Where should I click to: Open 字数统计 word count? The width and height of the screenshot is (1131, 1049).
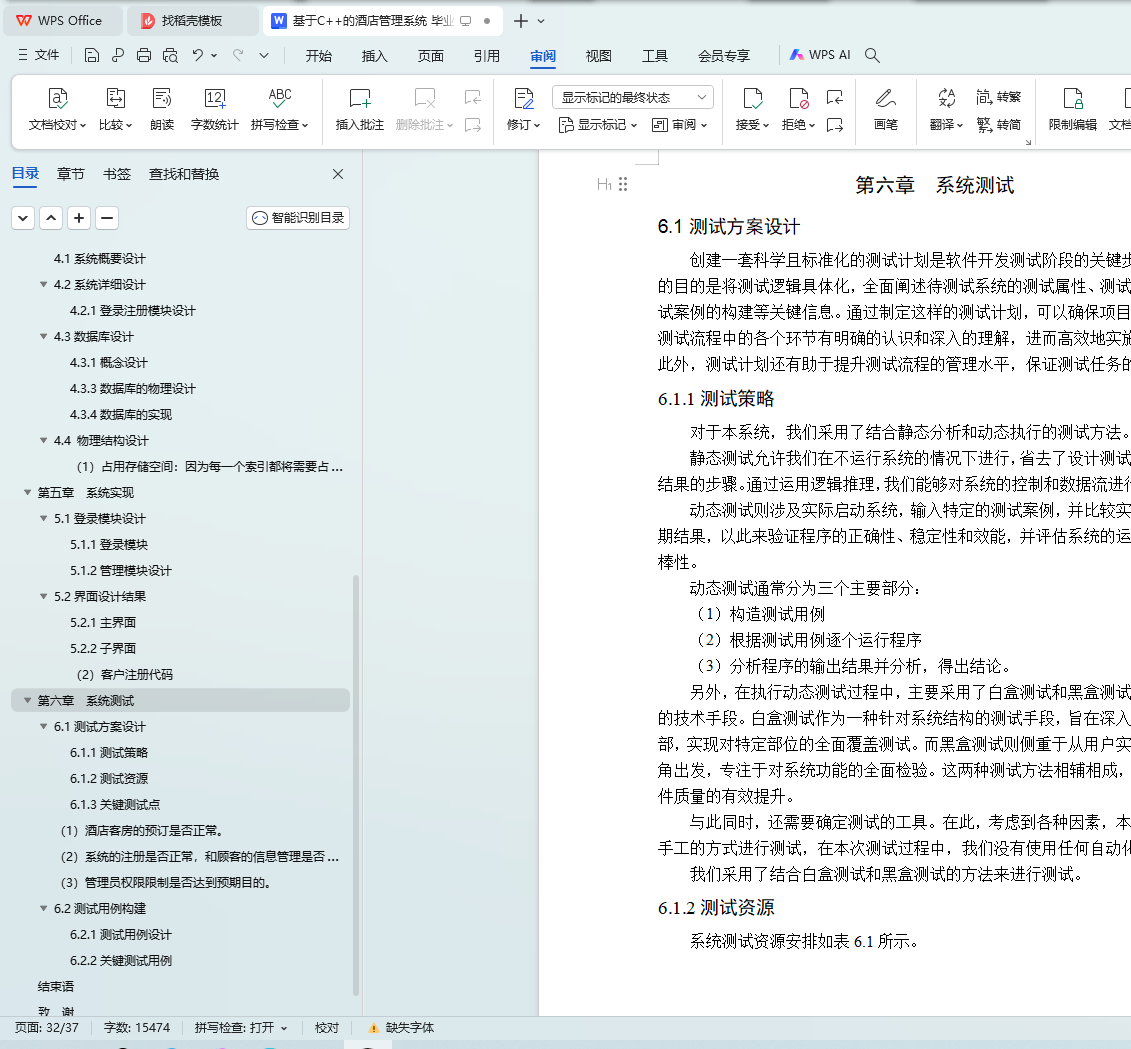(214, 109)
